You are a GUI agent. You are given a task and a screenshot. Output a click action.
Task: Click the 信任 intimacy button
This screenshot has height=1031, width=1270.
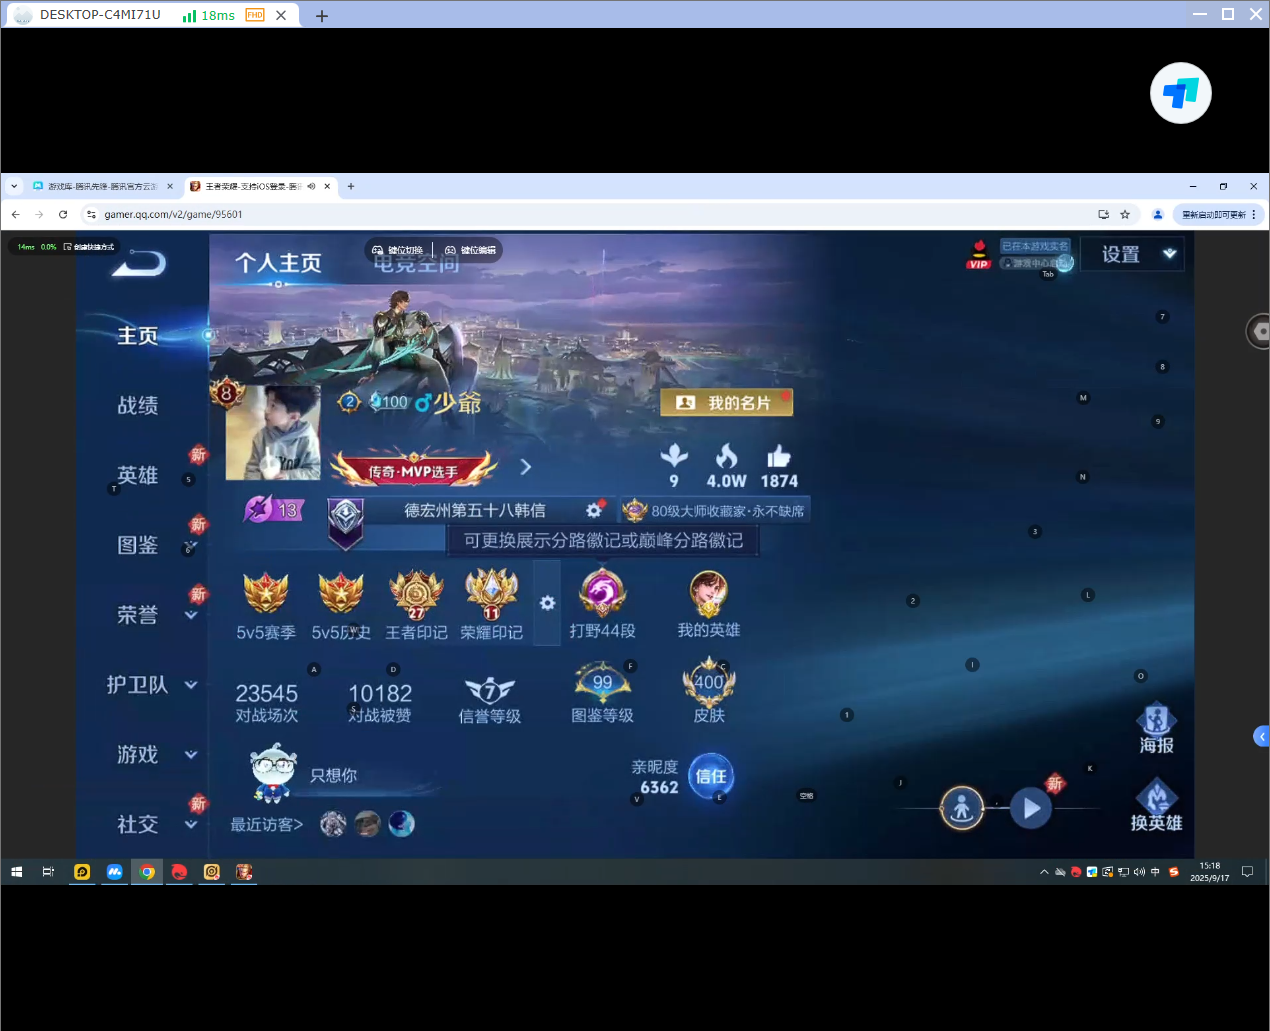(711, 777)
